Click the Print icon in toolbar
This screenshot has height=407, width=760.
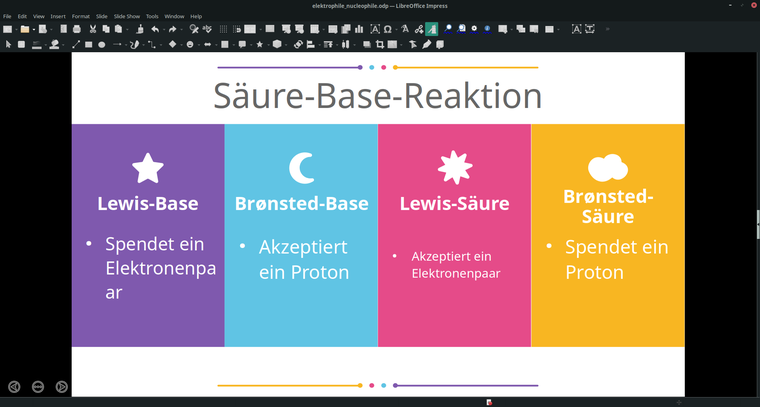(x=76, y=29)
